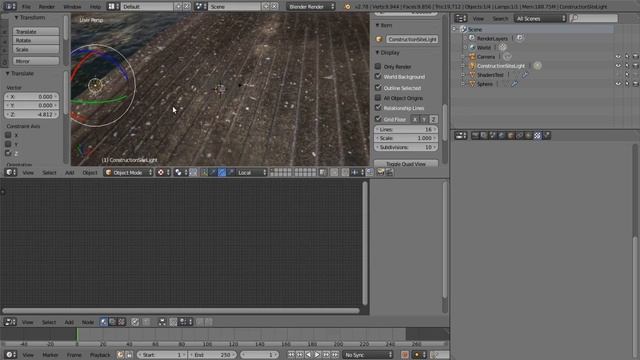Image resolution: width=640 pixels, height=360 pixels.
Task: Open the Node editor type selector
Action: [x=10, y=322]
